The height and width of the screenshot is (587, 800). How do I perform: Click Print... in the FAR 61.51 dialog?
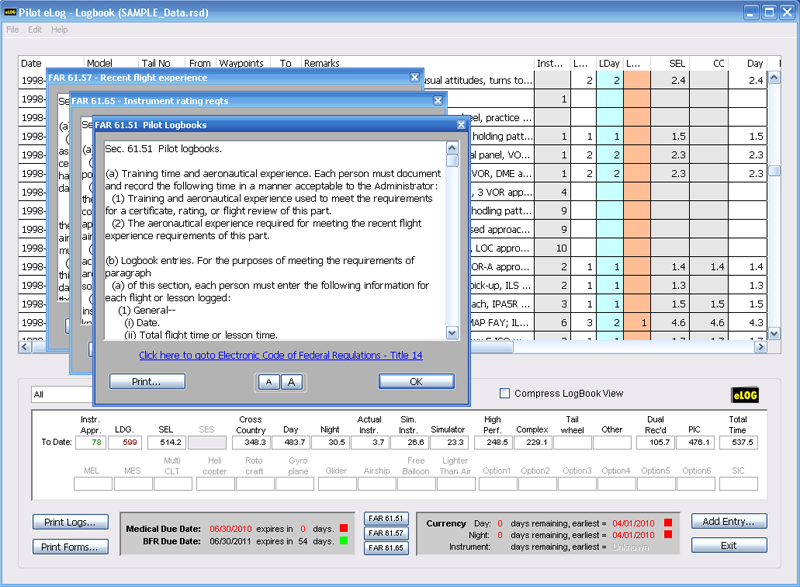pos(147,381)
